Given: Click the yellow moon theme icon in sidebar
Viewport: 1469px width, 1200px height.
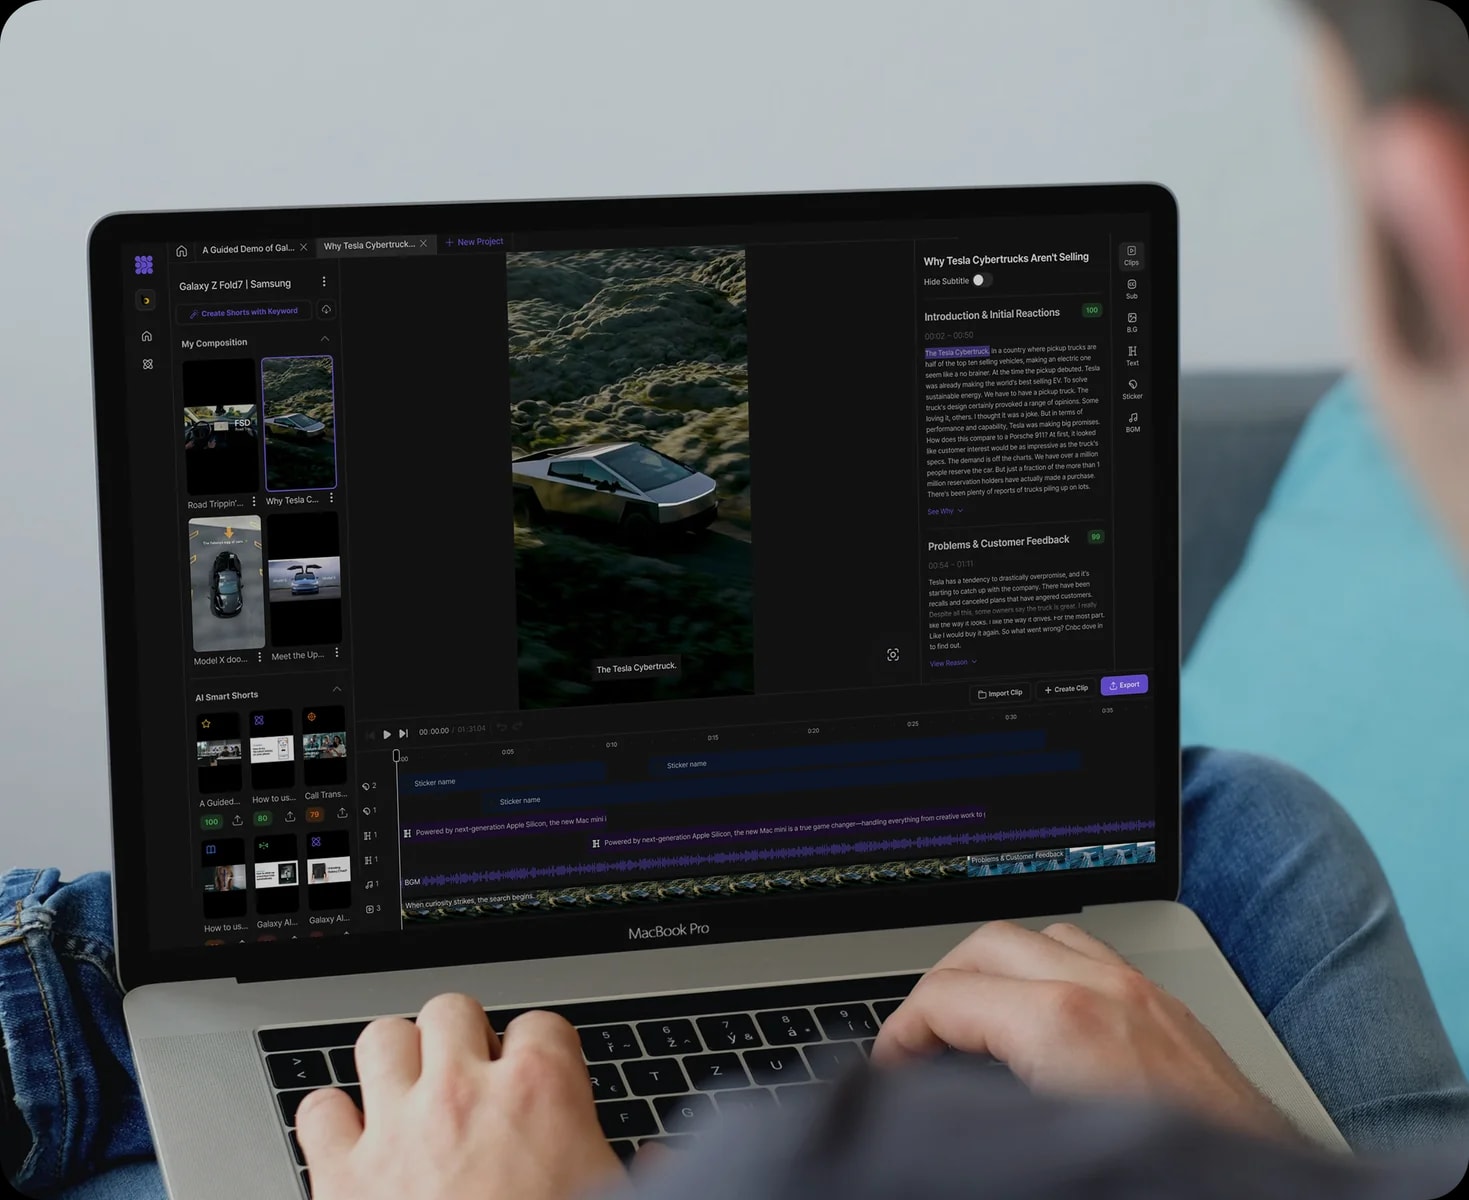Looking at the screenshot, I should pyautogui.click(x=146, y=300).
